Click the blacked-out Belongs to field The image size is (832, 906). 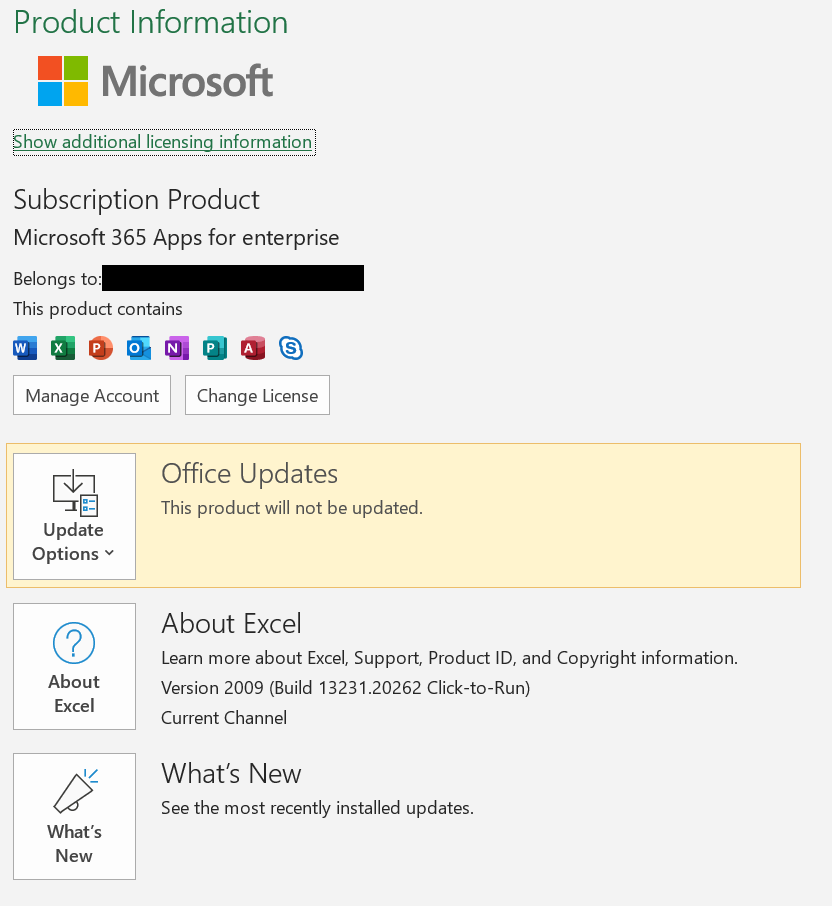(x=233, y=278)
